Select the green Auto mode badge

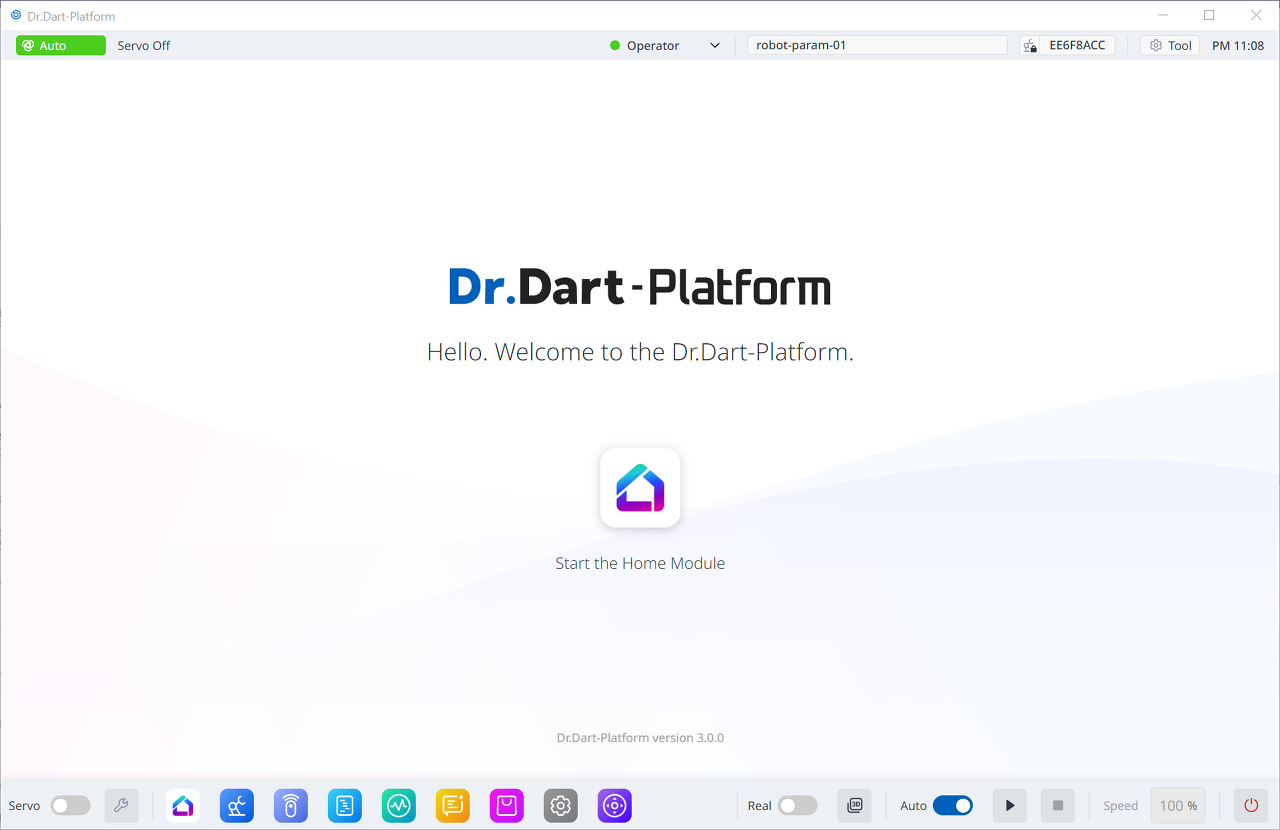click(x=60, y=45)
